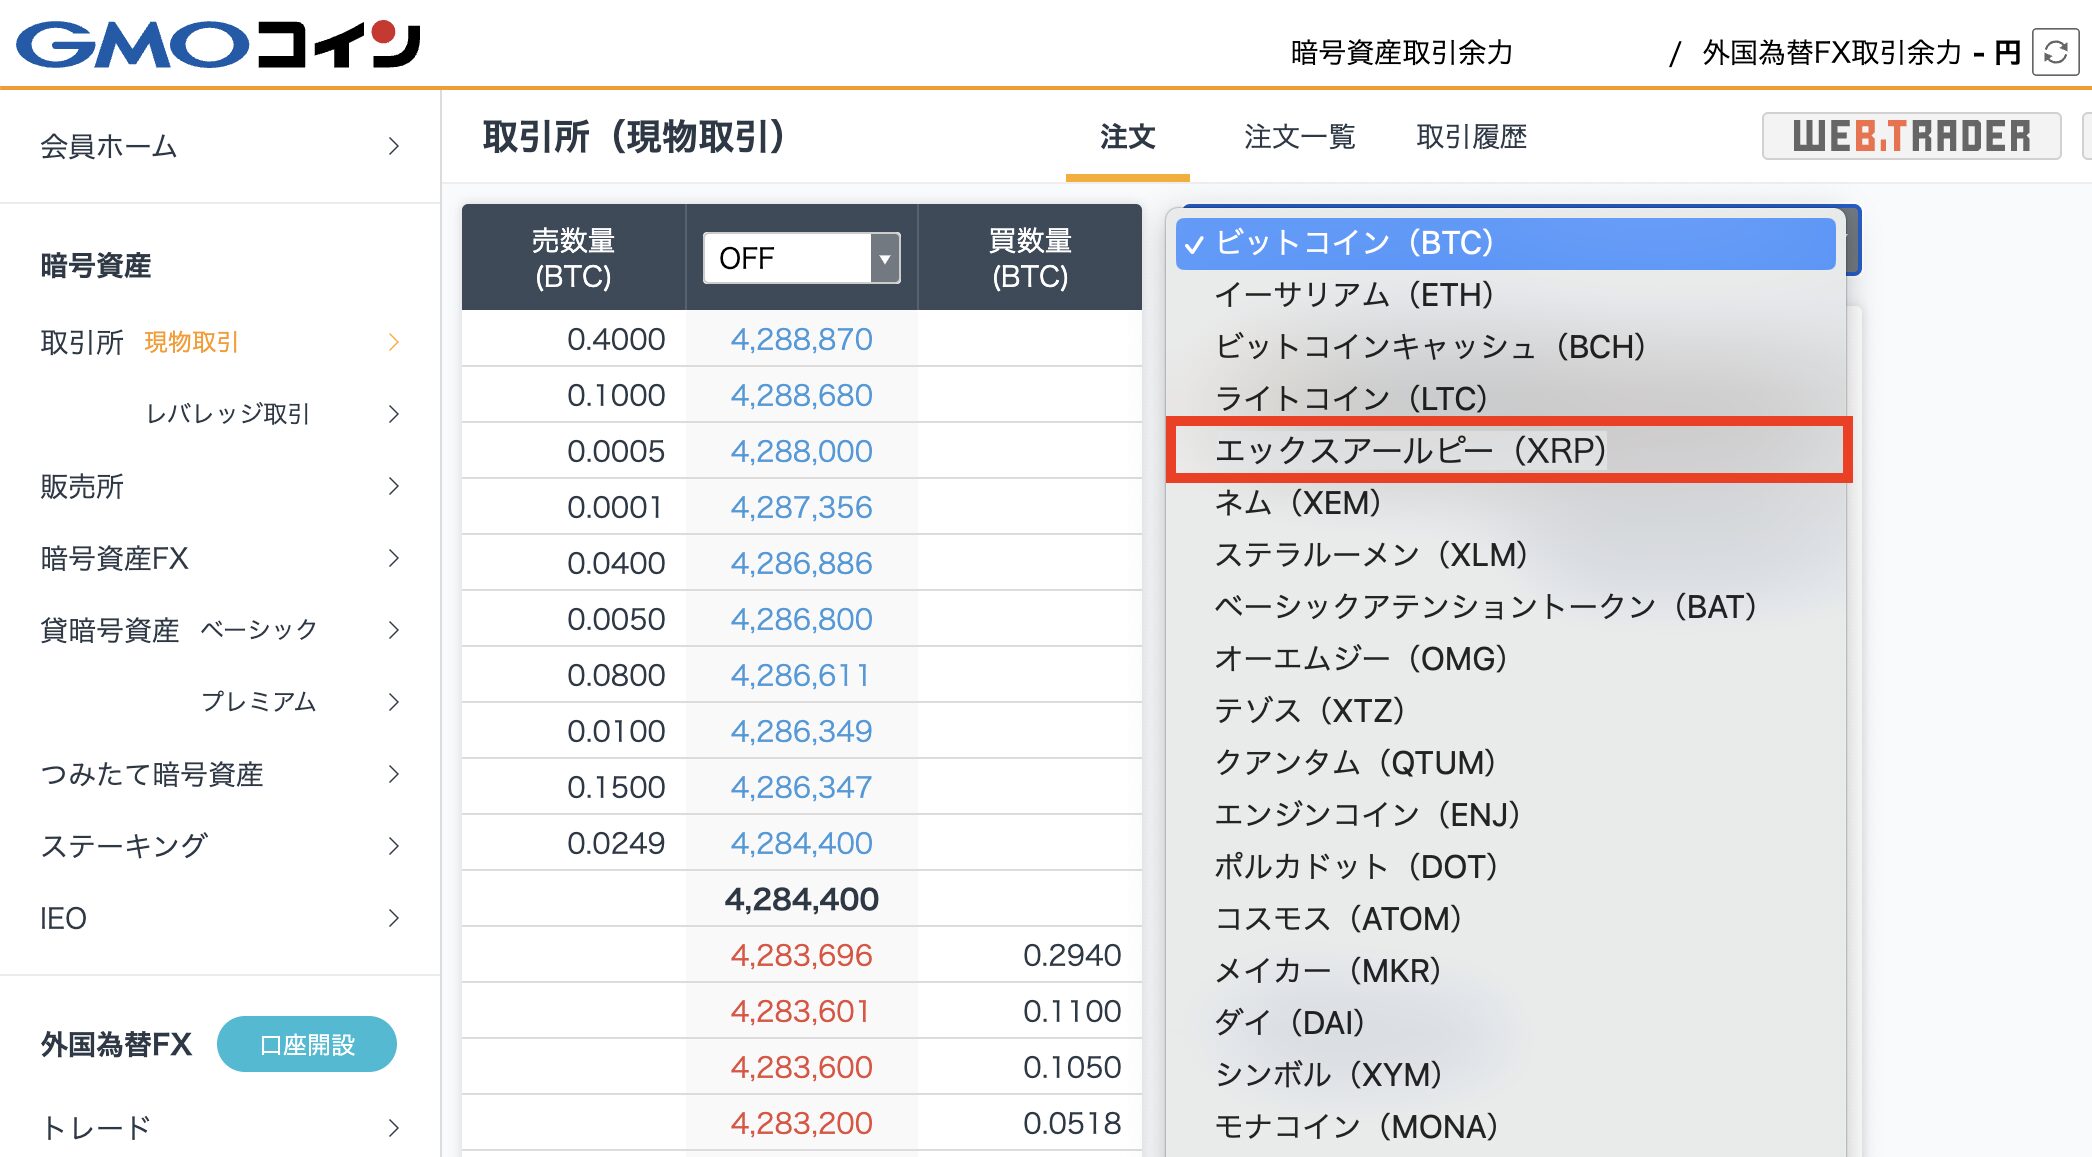2092x1157 pixels.
Task: Select メイカー (MKR) option
Action: click(x=1506, y=971)
